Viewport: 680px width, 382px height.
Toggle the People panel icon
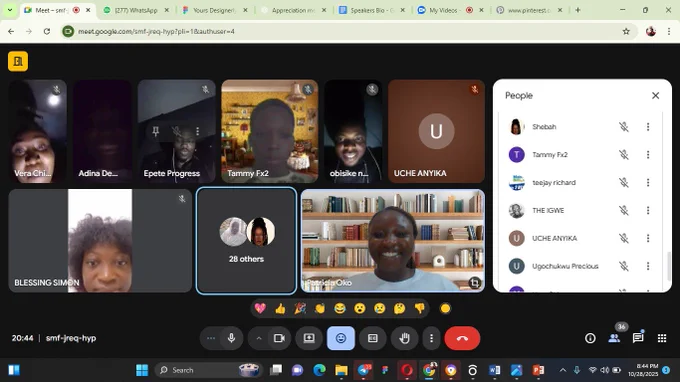click(x=614, y=338)
